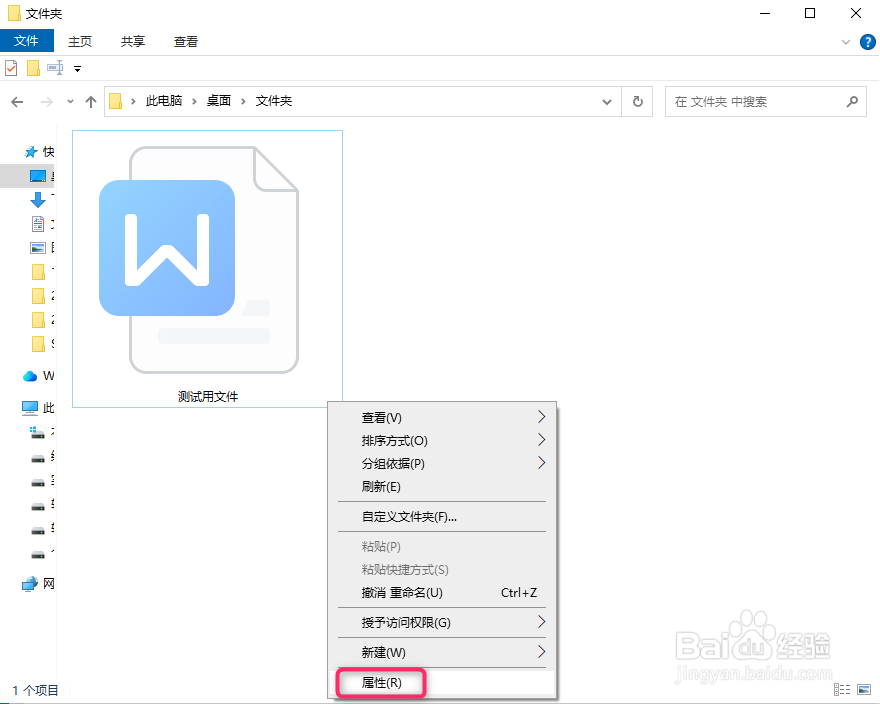
Task: Click the New Folder quick access icon
Action: point(33,68)
